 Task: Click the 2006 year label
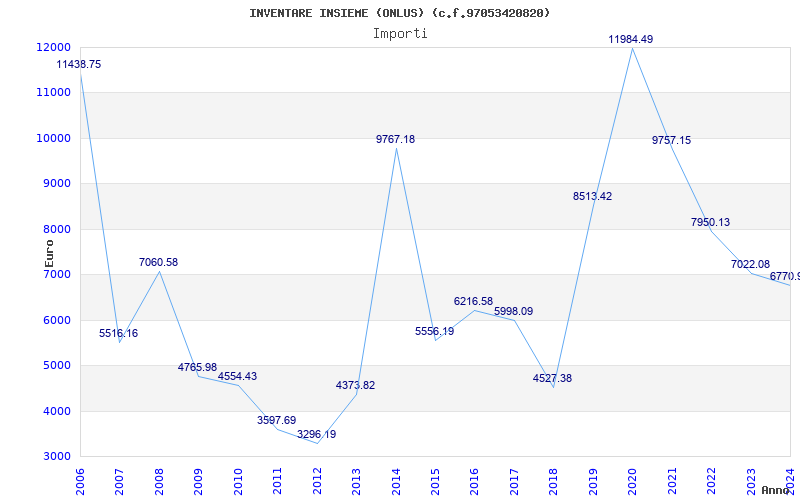click(x=80, y=481)
